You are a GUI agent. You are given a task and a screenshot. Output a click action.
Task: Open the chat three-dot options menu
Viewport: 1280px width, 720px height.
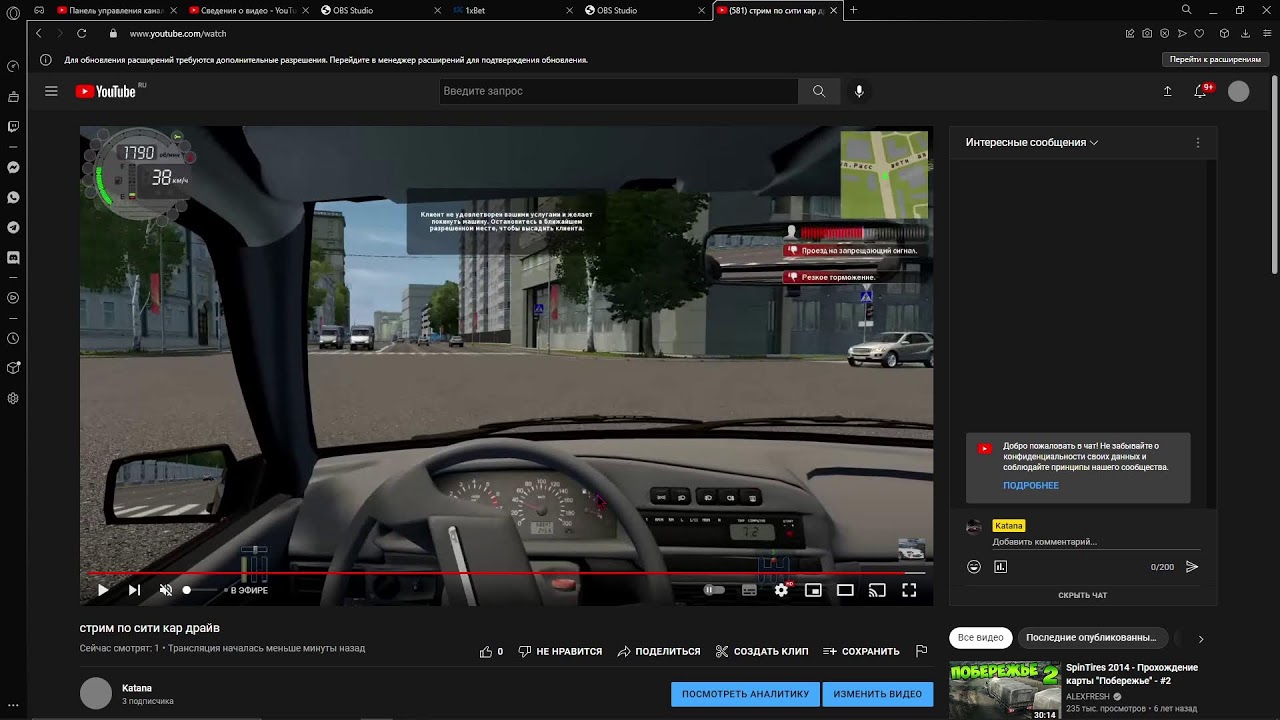pyautogui.click(x=1198, y=143)
